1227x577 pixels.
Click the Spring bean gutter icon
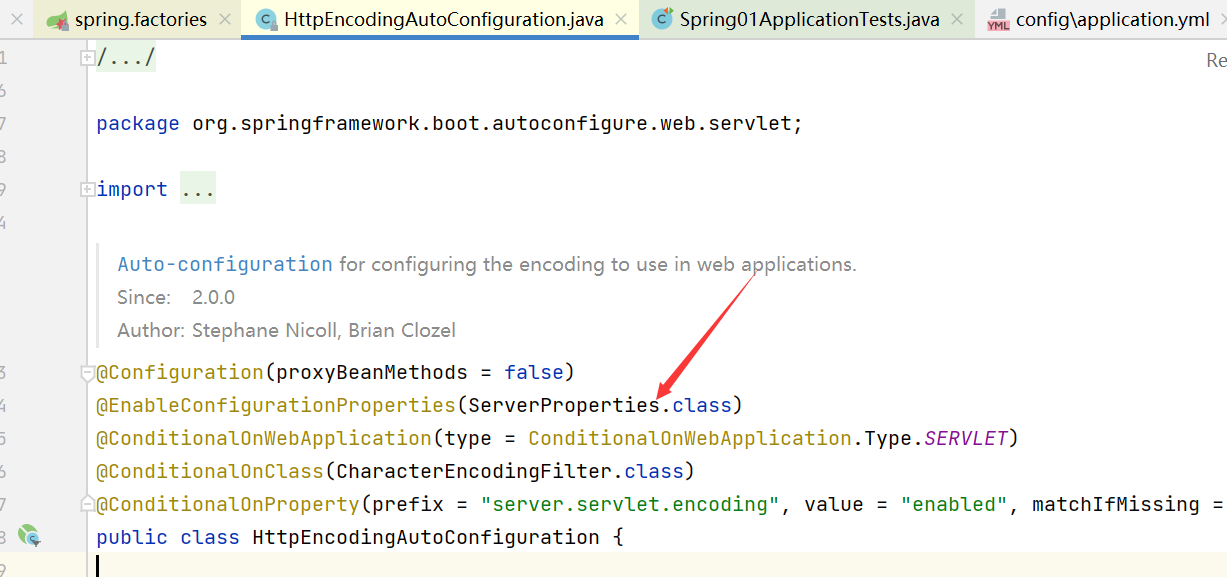click(x=29, y=537)
